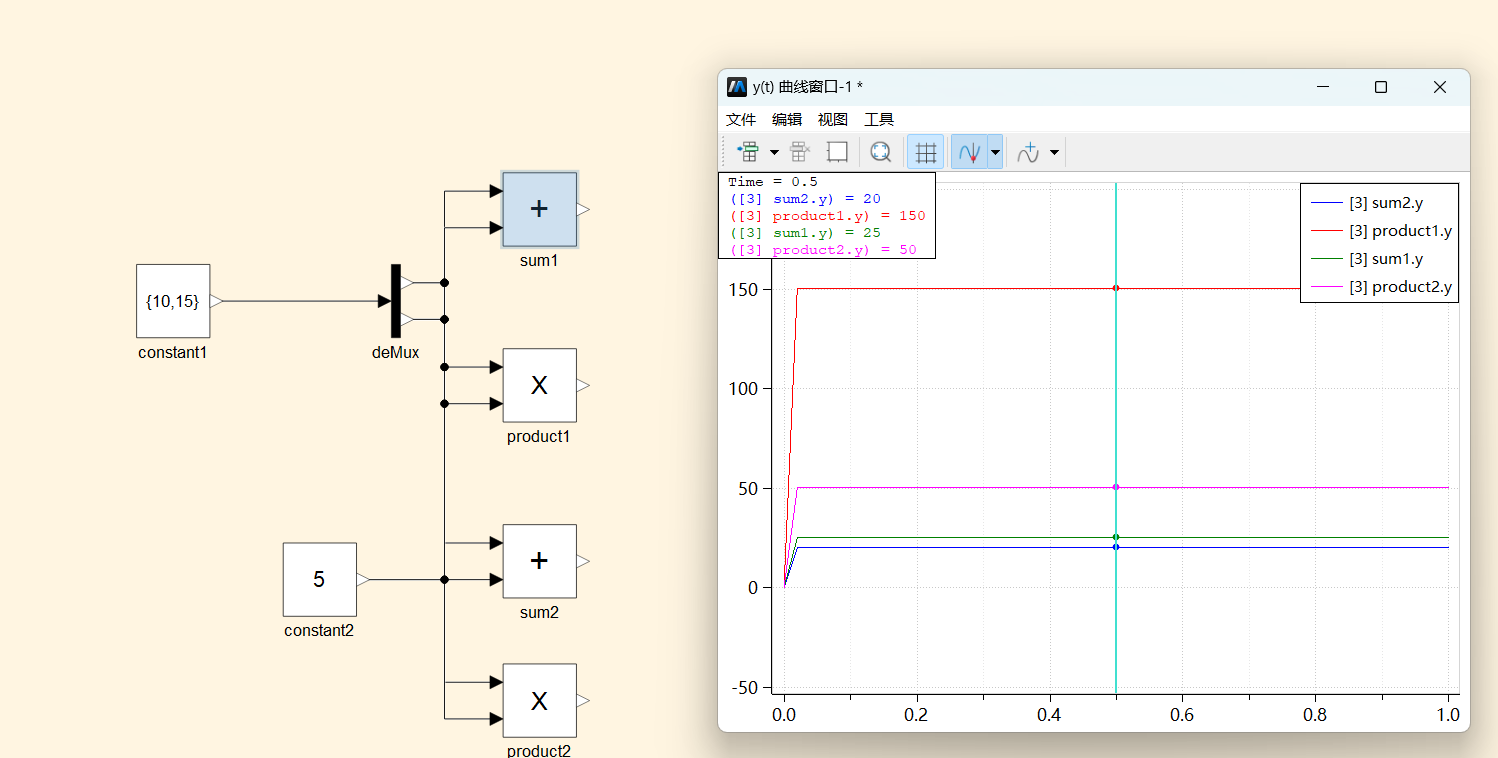Open the add subplot dropdown arrow

(x=774, y=153)
